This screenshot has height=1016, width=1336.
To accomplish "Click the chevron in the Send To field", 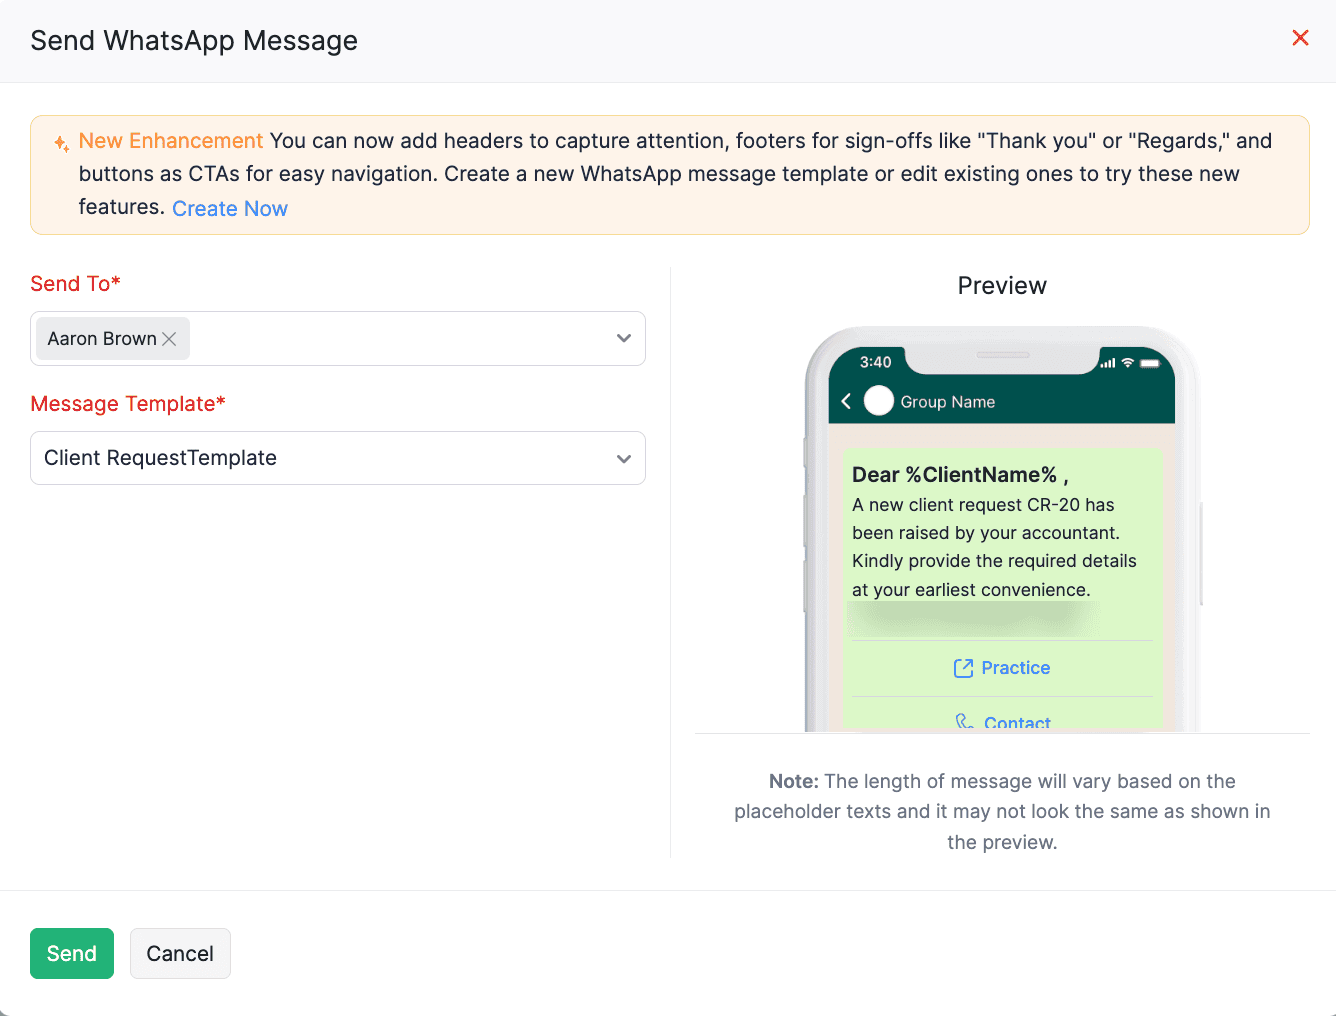I will click(623, 338).
